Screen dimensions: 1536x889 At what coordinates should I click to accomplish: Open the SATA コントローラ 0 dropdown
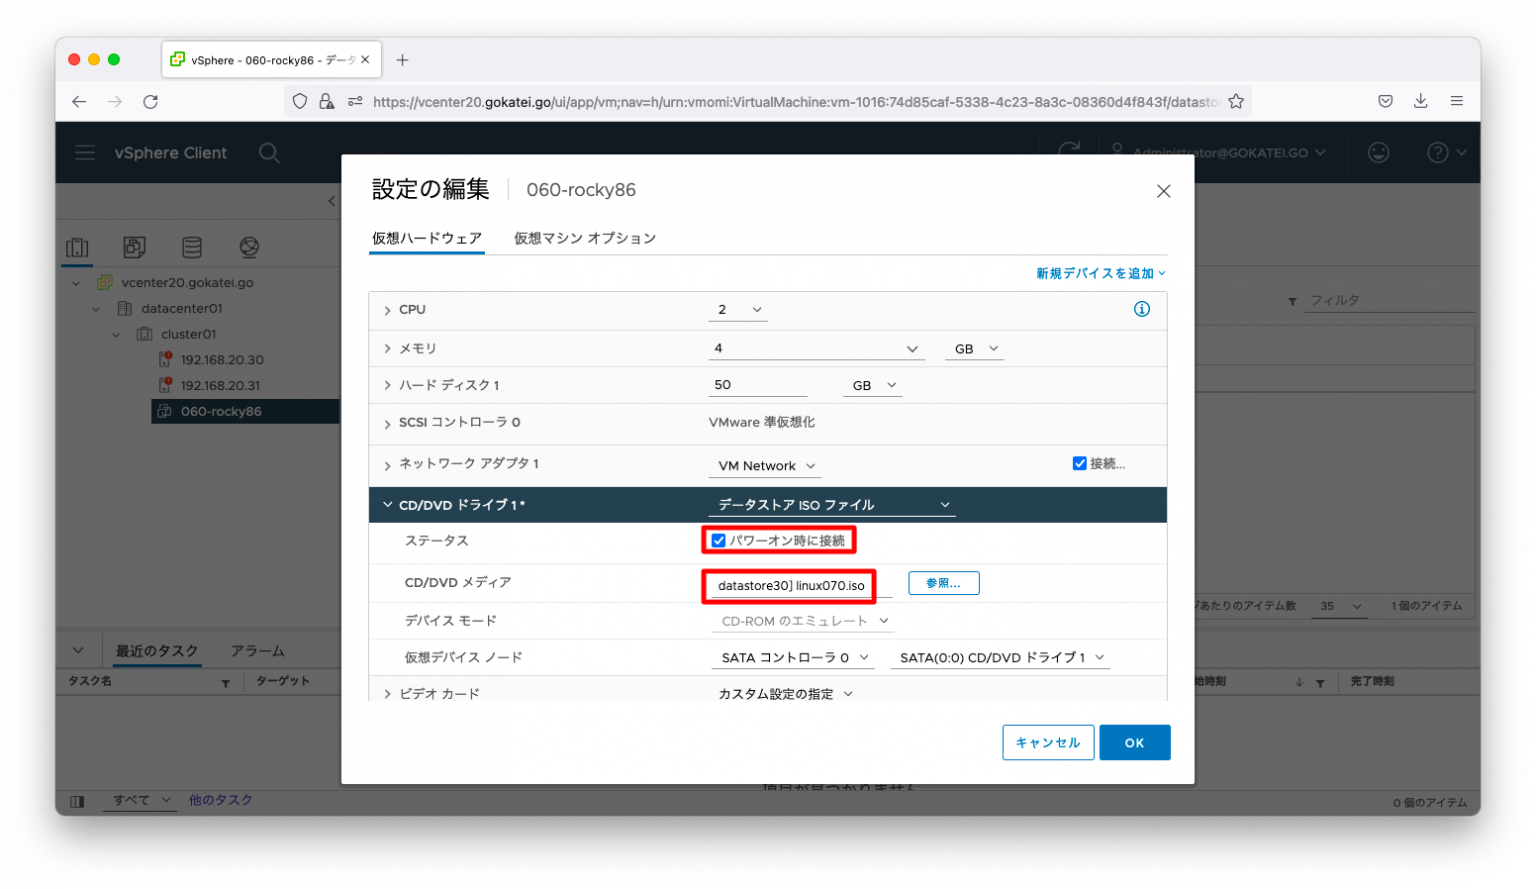(794, 658)
